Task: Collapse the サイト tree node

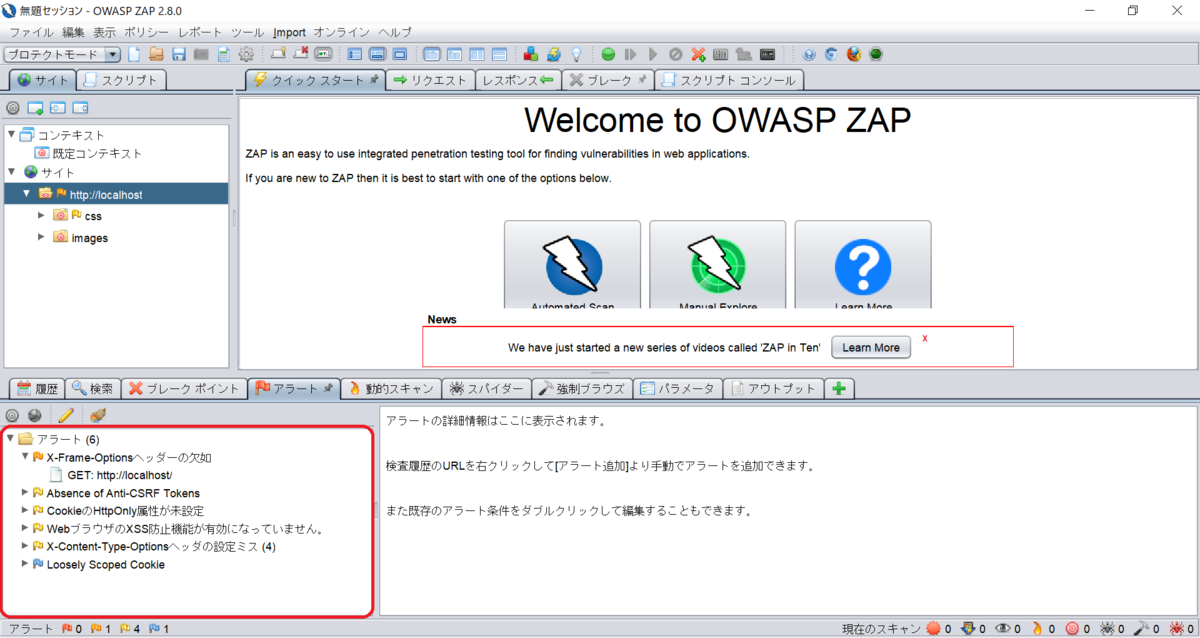Action: [x=11, y=172]
